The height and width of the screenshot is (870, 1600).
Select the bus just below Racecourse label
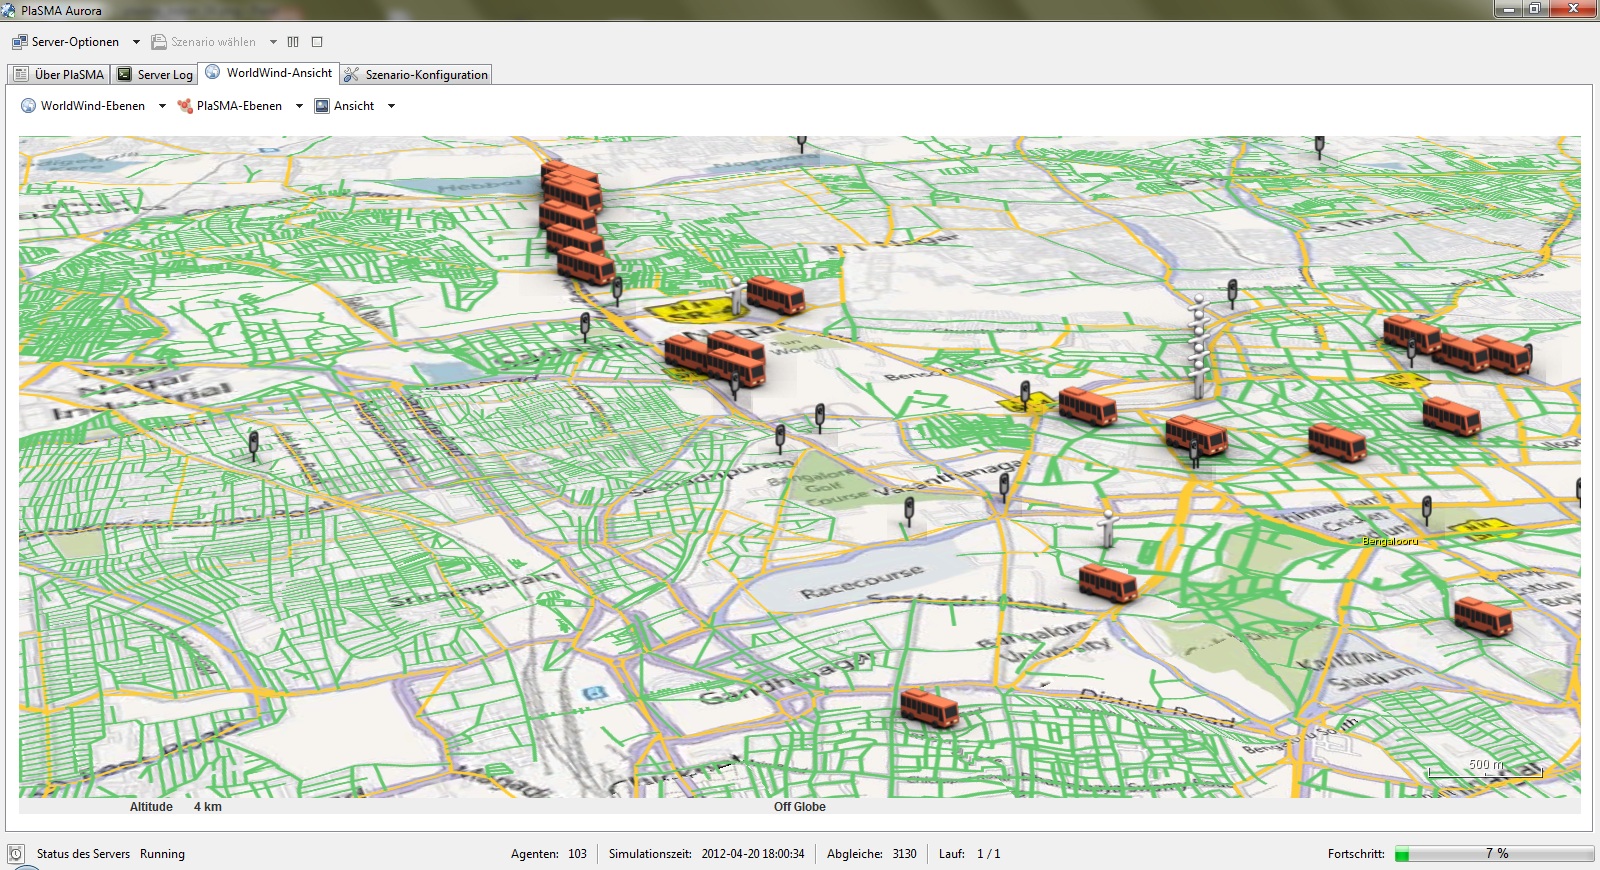pyautogui.click(x=1107, y=583)
